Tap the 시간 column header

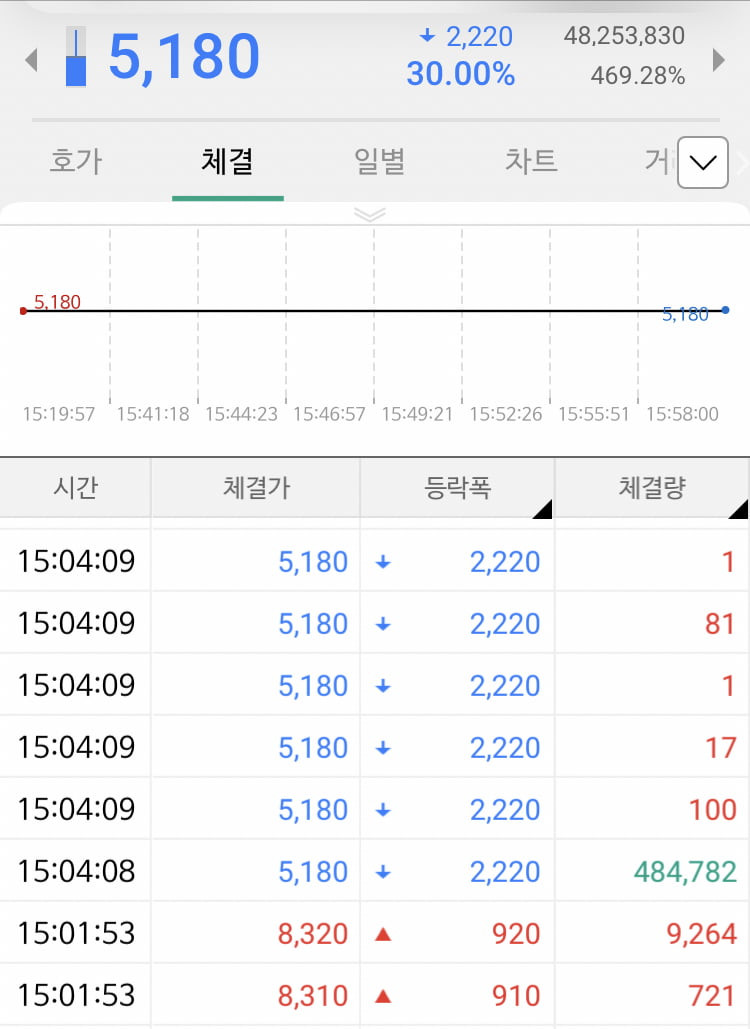(75, 488)
